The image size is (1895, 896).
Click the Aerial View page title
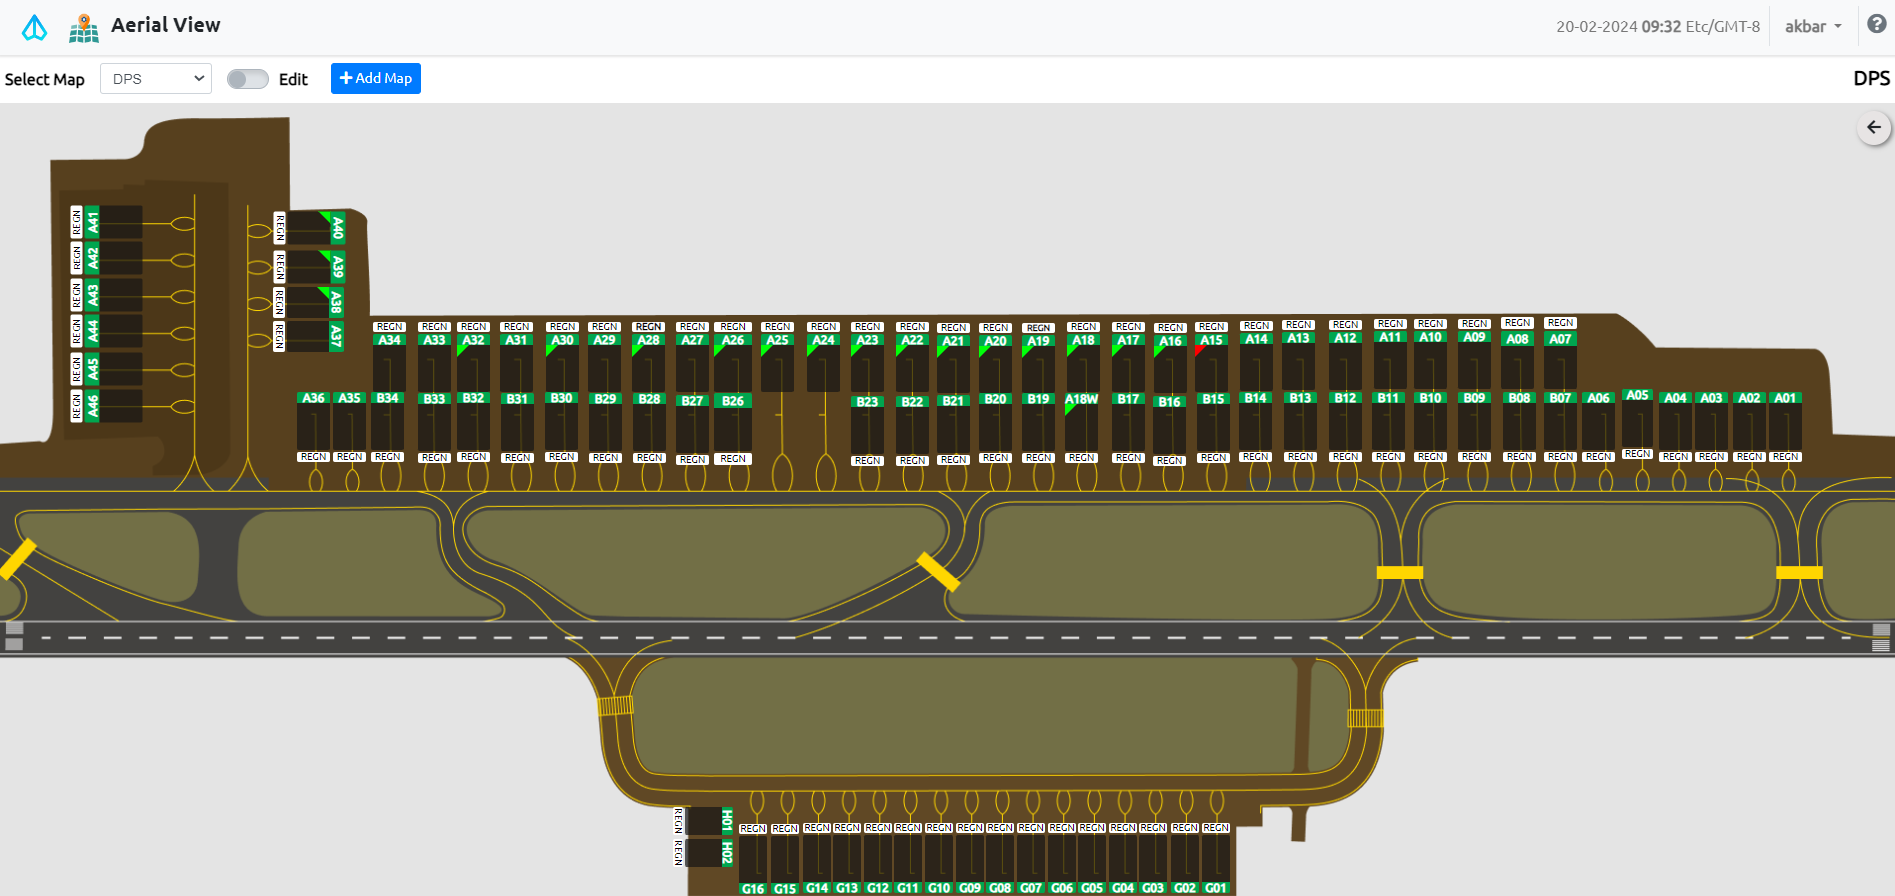(165, 25)
